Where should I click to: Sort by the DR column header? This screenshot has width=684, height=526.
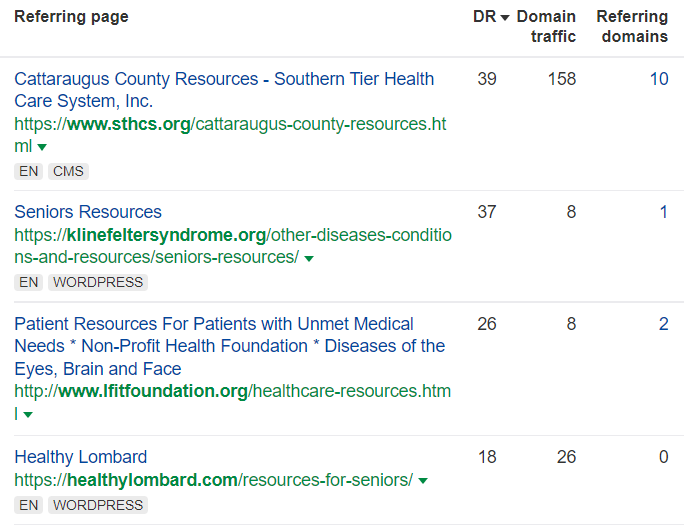(490, 17)
